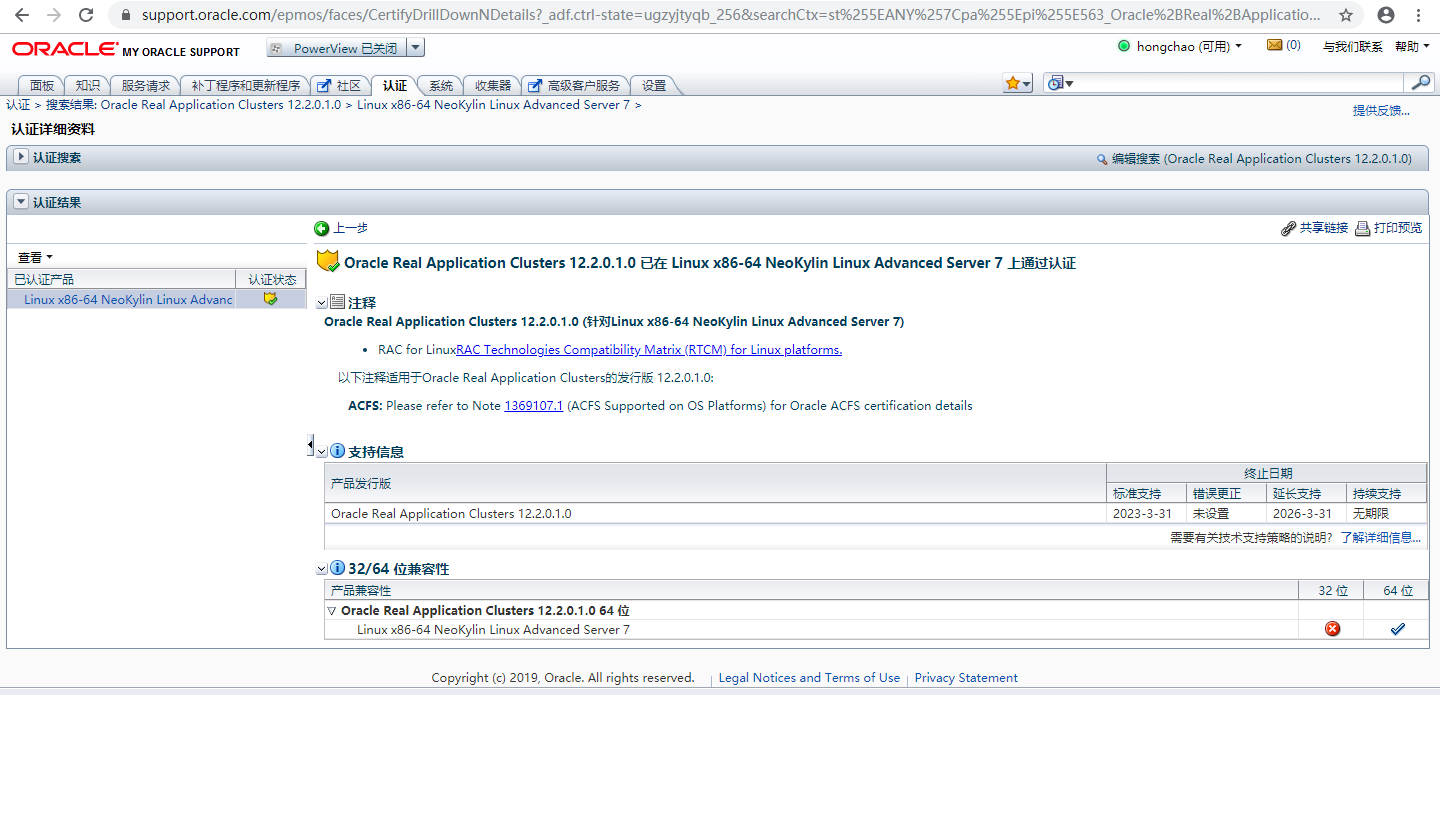The width and height of the screenshot is (1440, 823).
Task: Click the Oracle logo
Action: click(65, 49)
